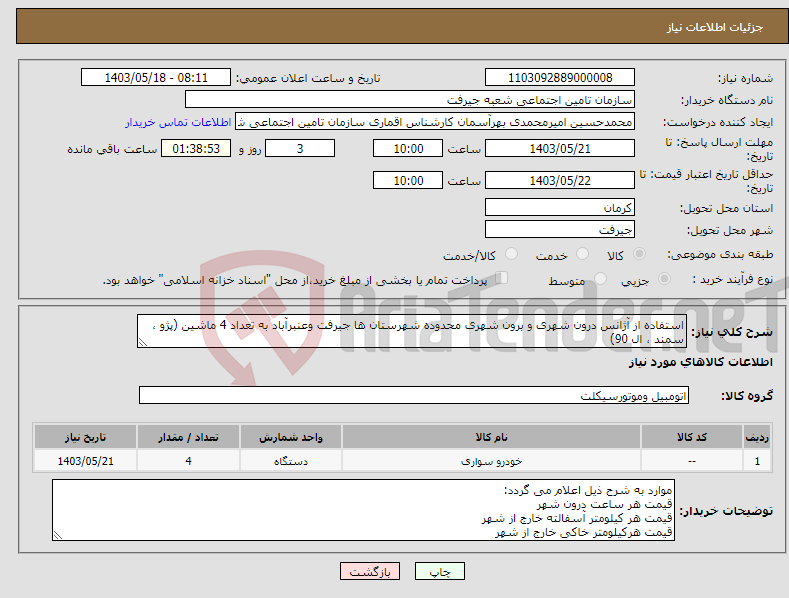Screen dimensions: 789x598
Task: Click the نام کالا column header
Action: (x=491, y=437)
